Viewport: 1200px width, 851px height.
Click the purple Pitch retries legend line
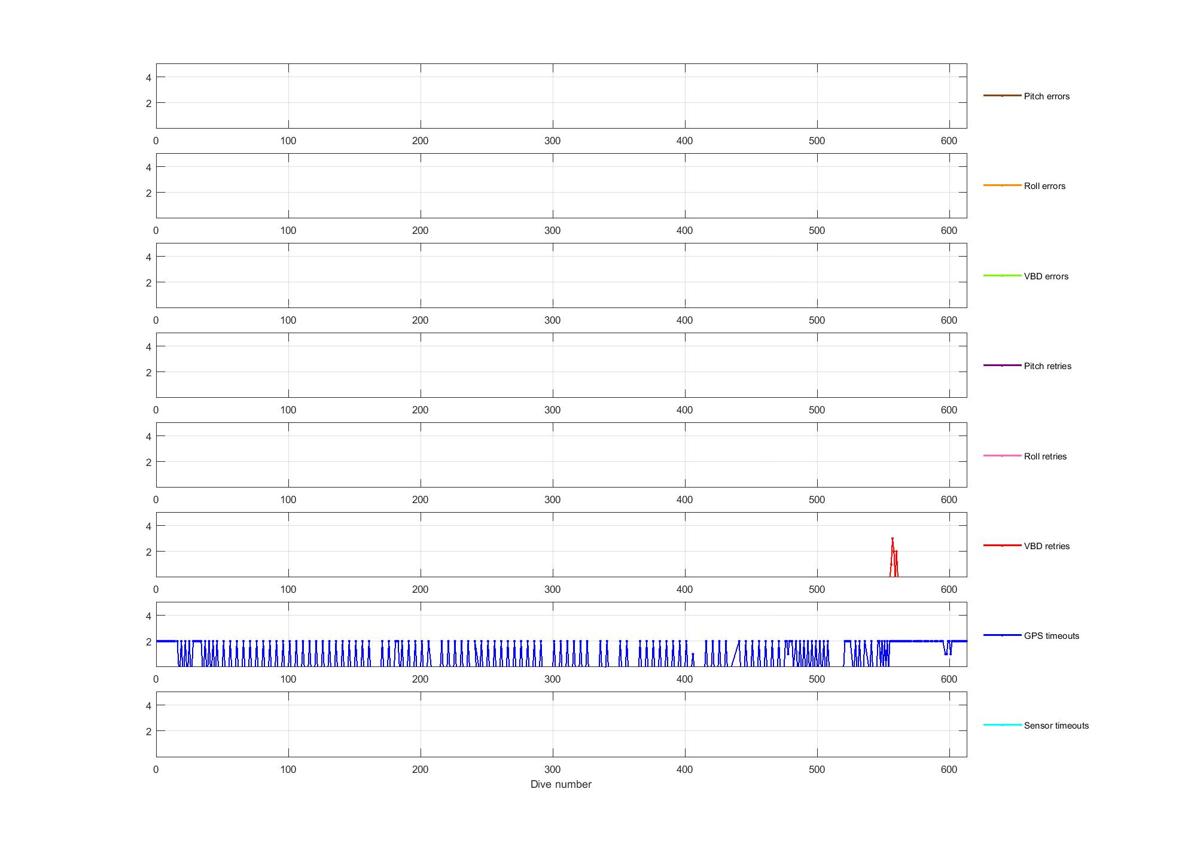coord(1002,366)
